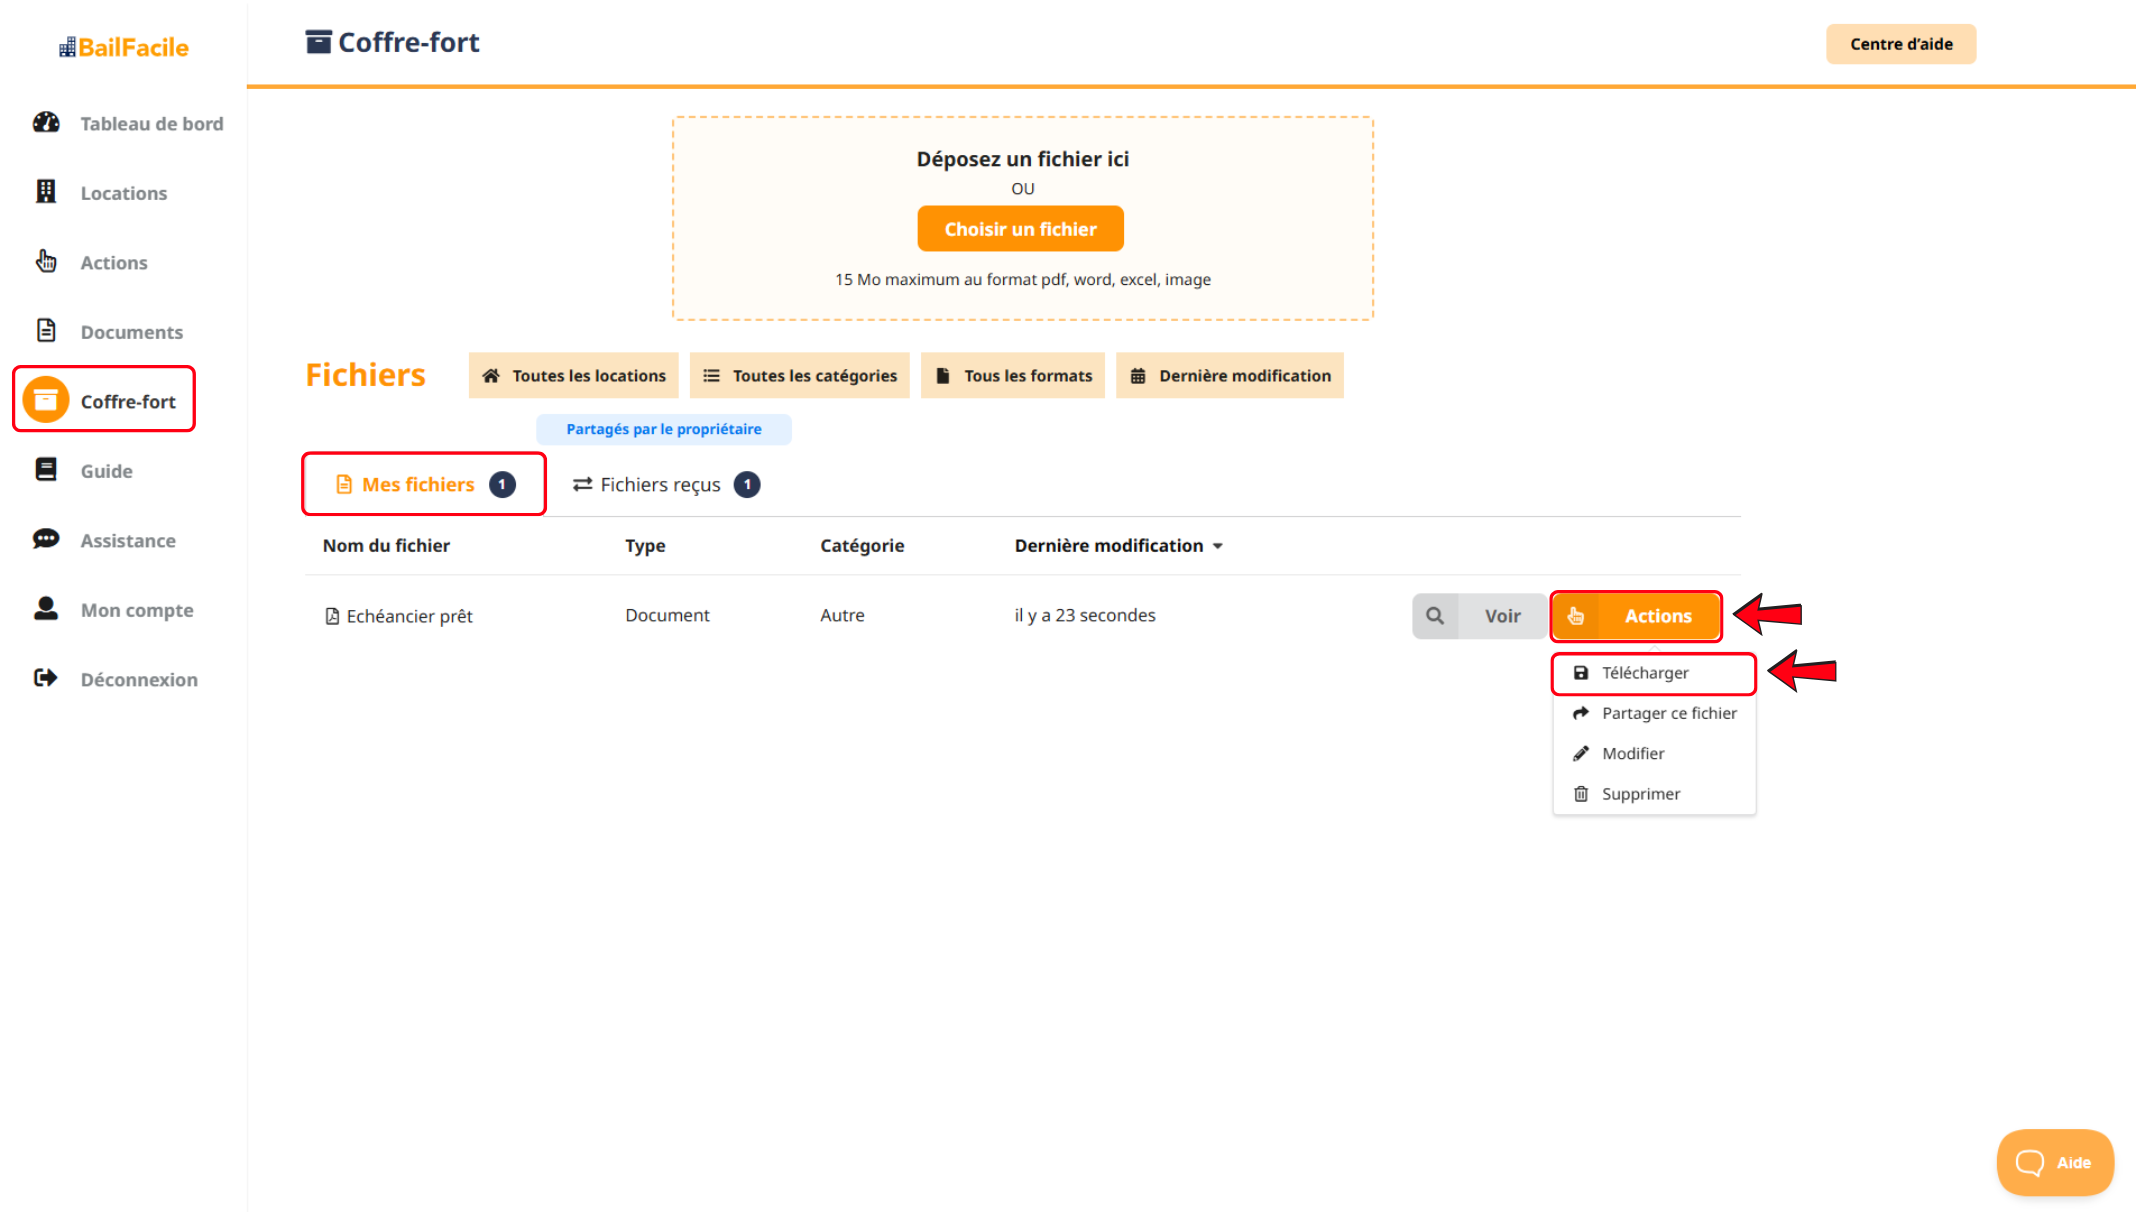Open Toutes les locations filter dropdown

[x=573, y=376]
